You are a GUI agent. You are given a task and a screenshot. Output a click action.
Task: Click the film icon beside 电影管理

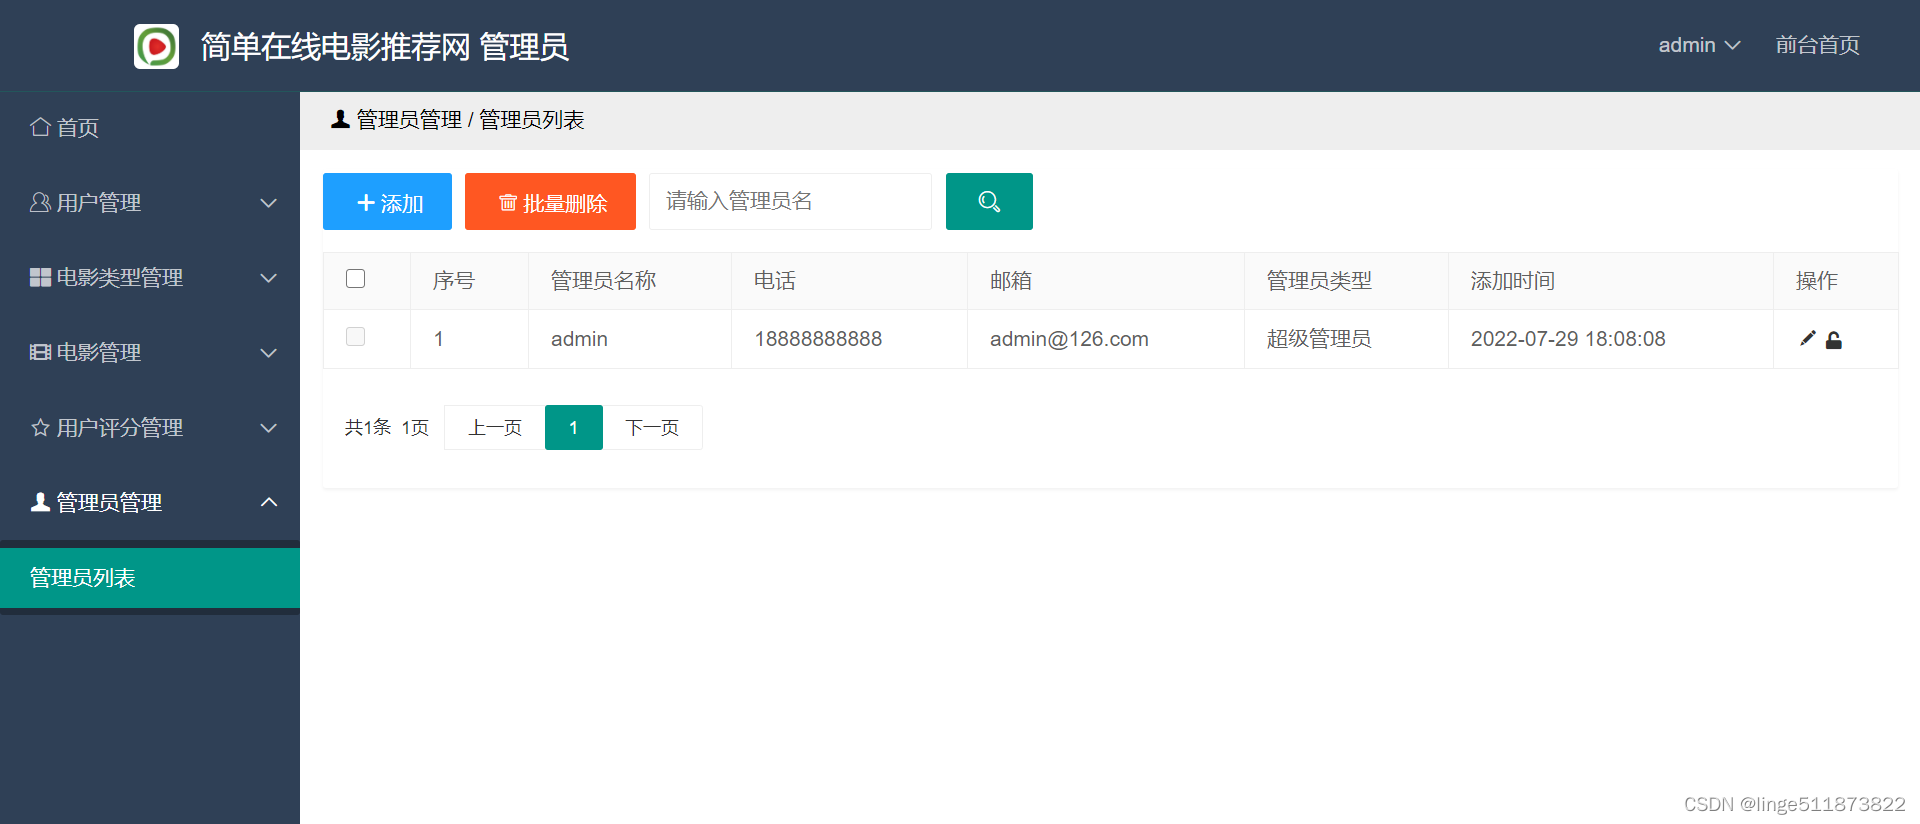[x=40, y=352]
